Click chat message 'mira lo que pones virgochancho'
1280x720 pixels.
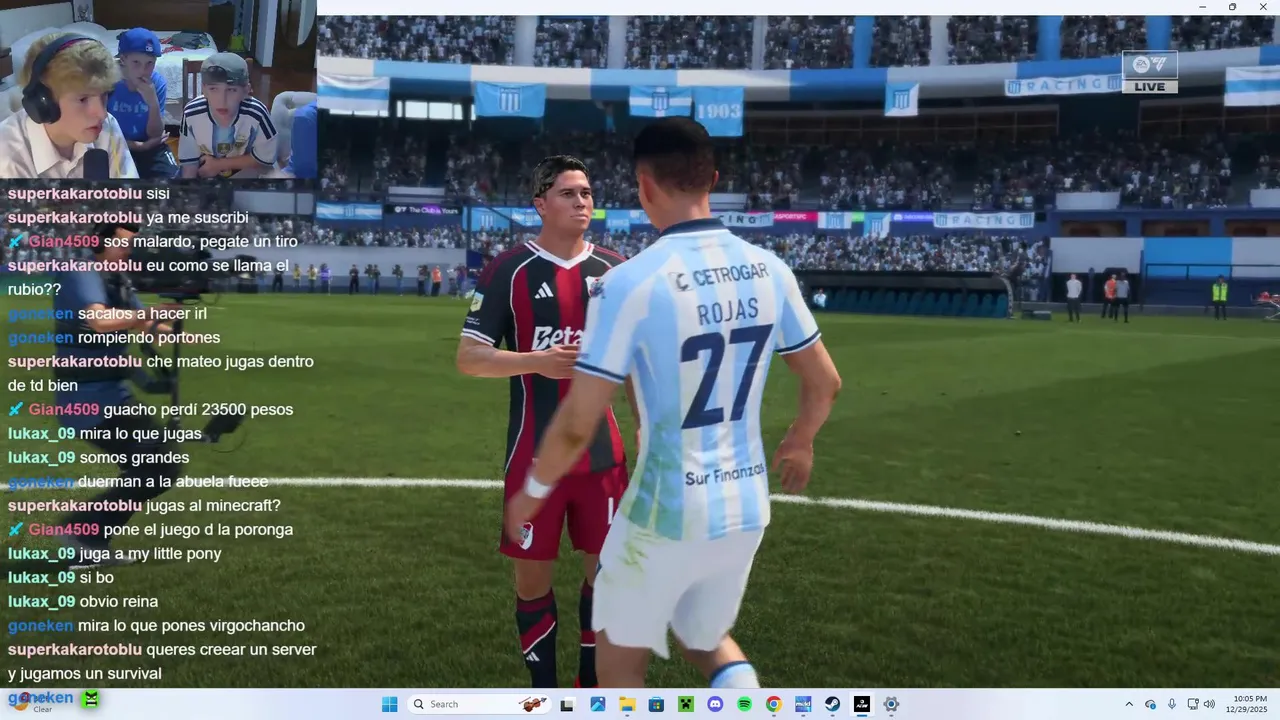[x=191, y=625]
